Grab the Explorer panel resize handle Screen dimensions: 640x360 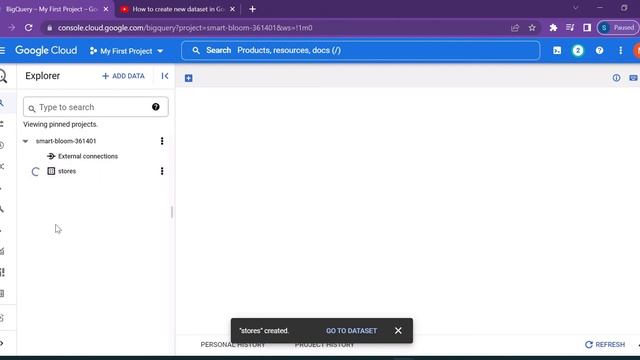[172, 212]
